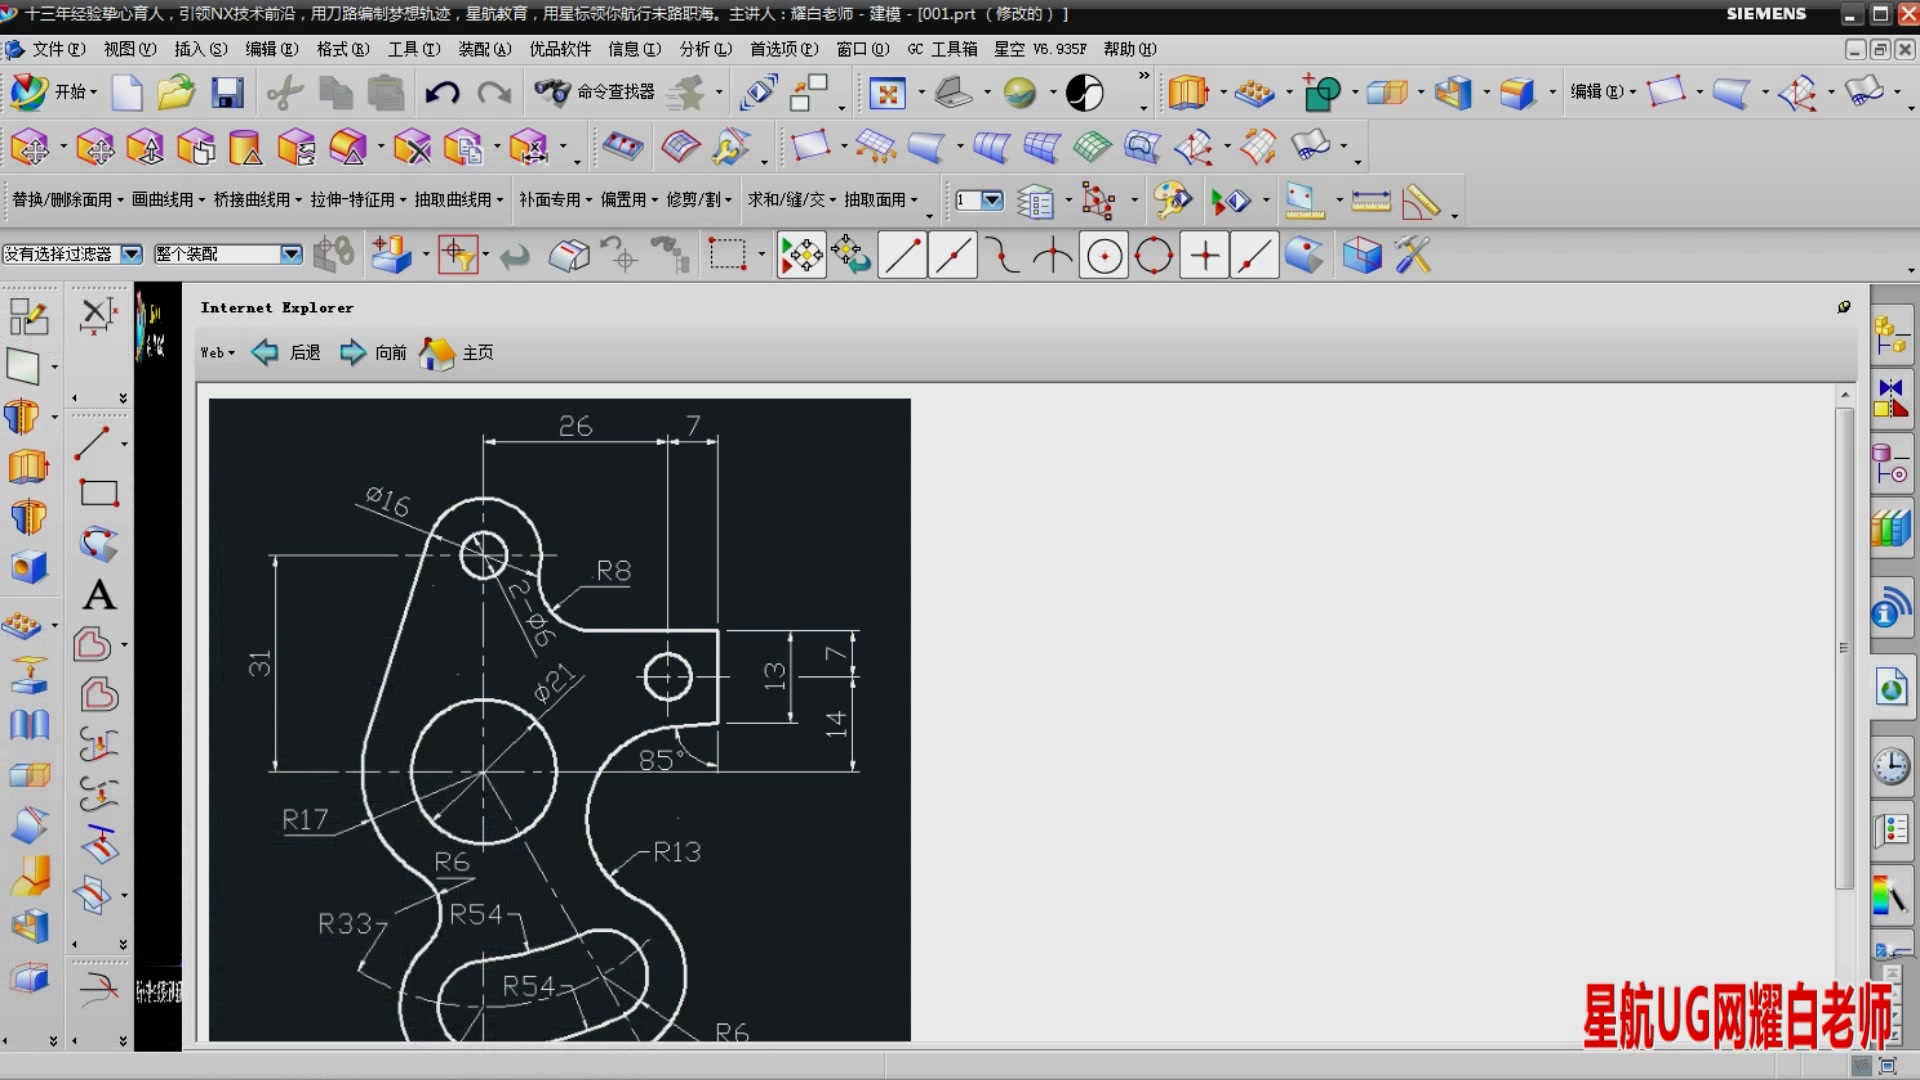
Task: Select the rectangle sketch tool in left sidebar
Action: (98, 492)
